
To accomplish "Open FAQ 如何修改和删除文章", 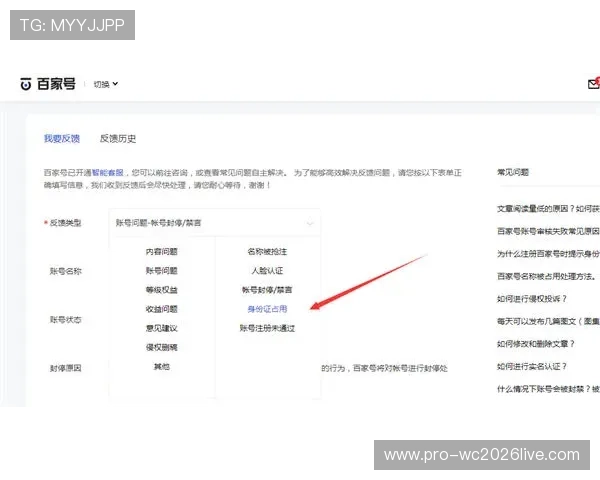I will point(536,344).
